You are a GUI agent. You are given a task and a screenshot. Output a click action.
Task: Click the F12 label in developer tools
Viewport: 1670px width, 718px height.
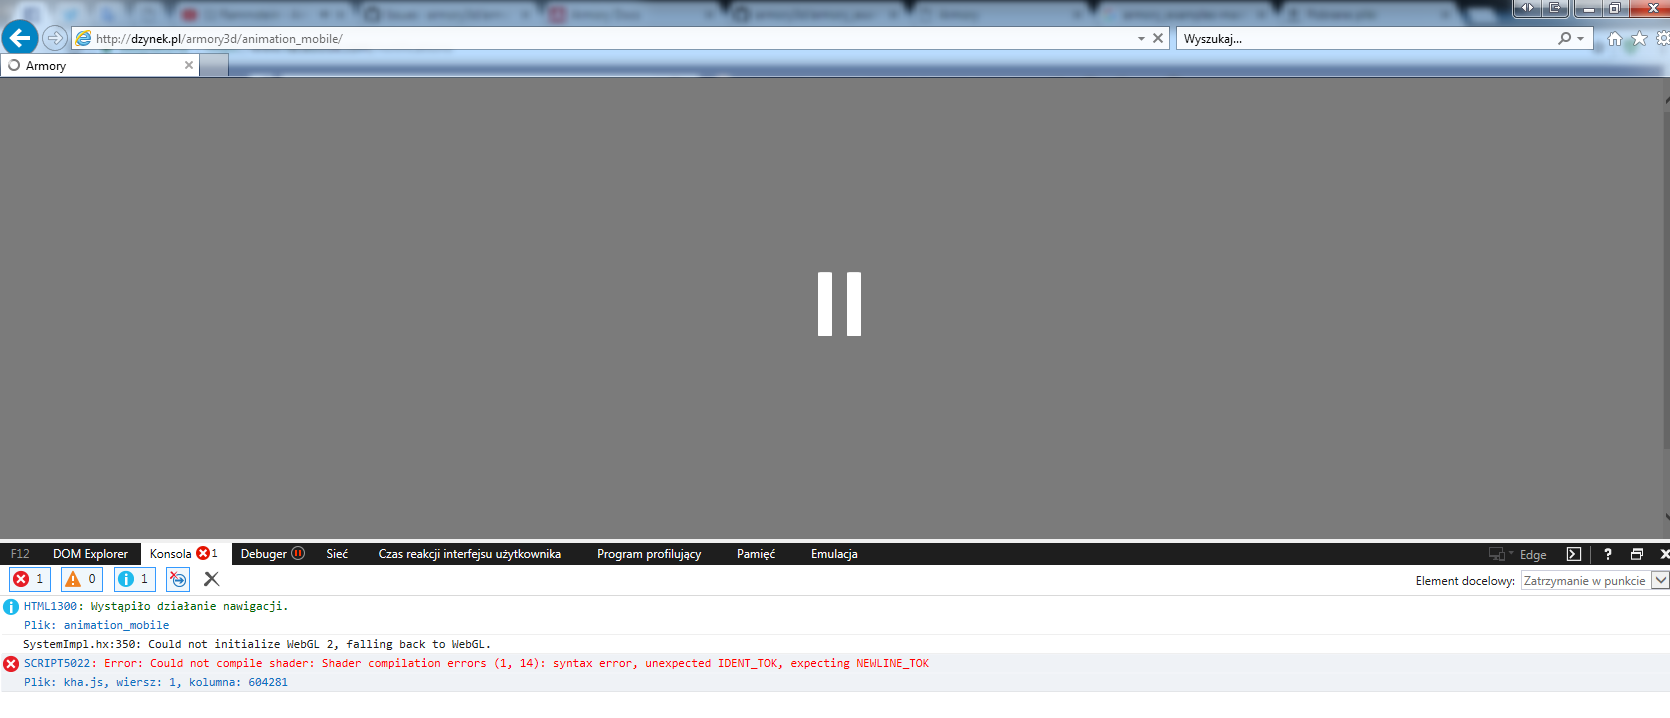pyautogui.click(x=20, y=554)
